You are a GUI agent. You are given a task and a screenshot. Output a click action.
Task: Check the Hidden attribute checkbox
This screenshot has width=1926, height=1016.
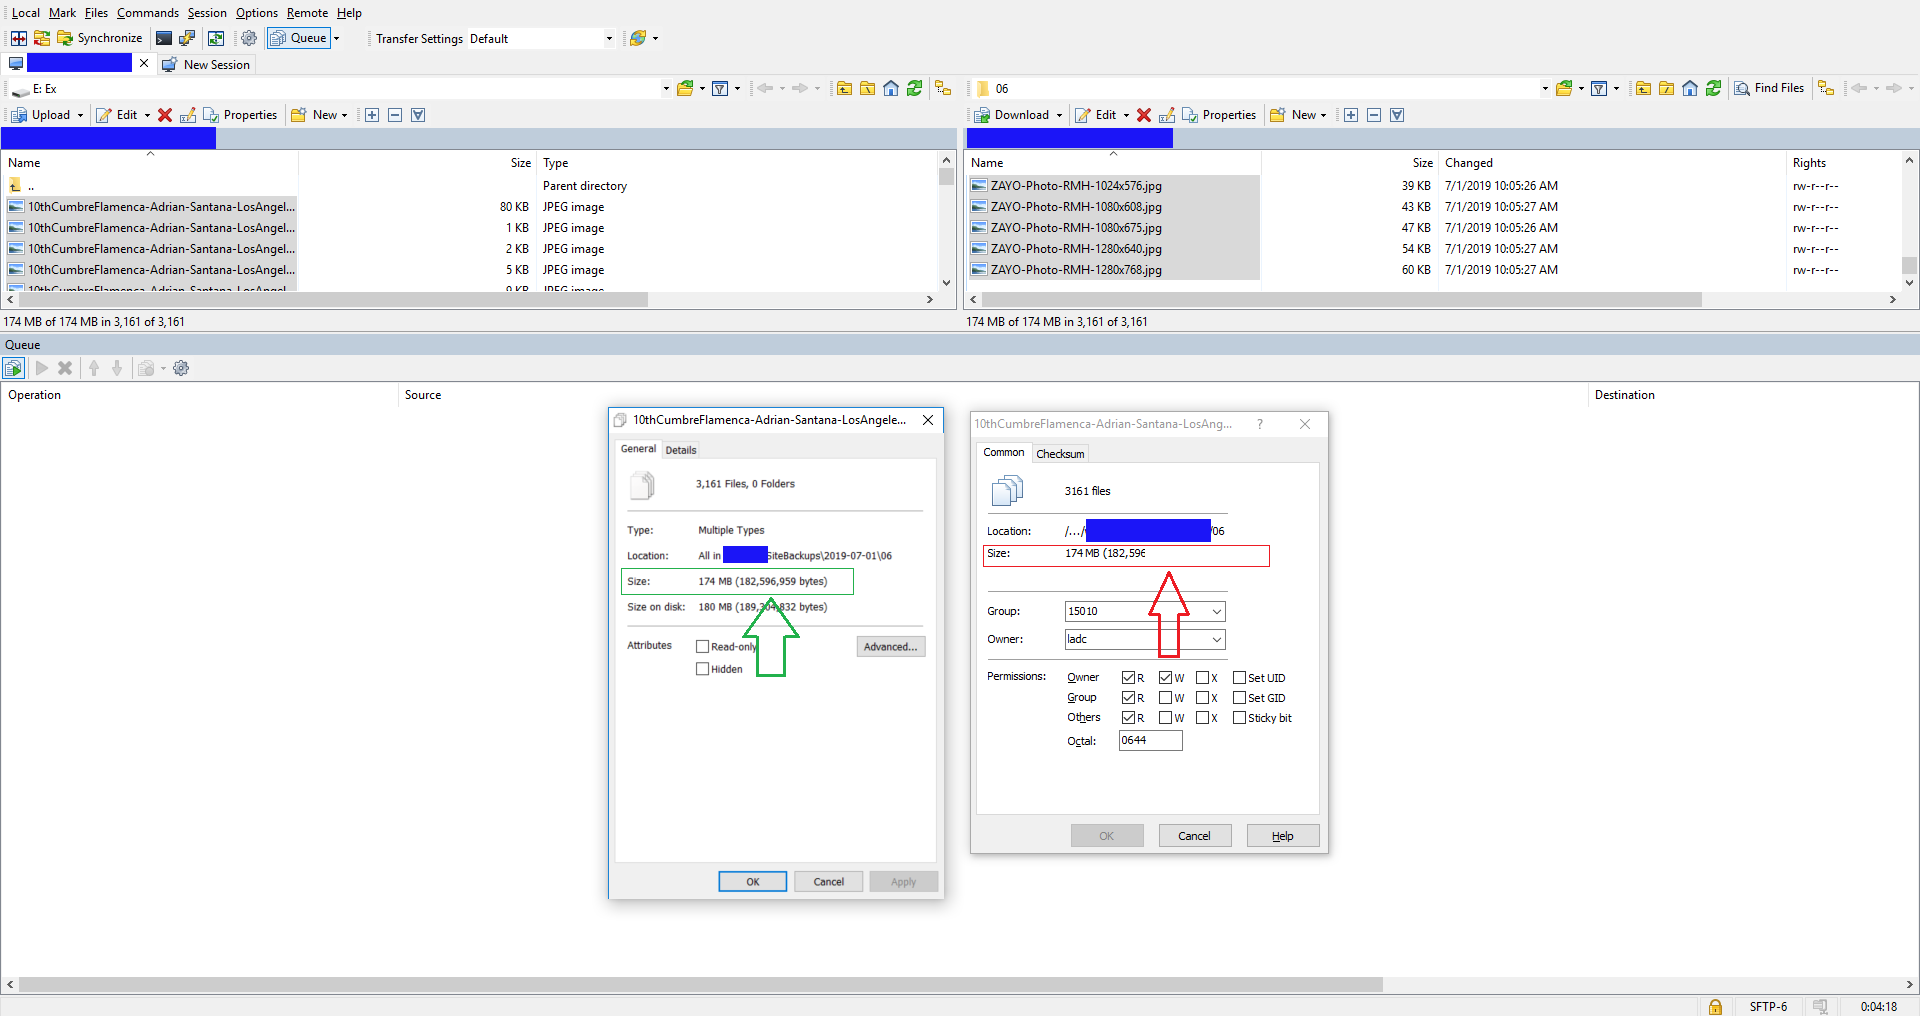coord(702,669)
